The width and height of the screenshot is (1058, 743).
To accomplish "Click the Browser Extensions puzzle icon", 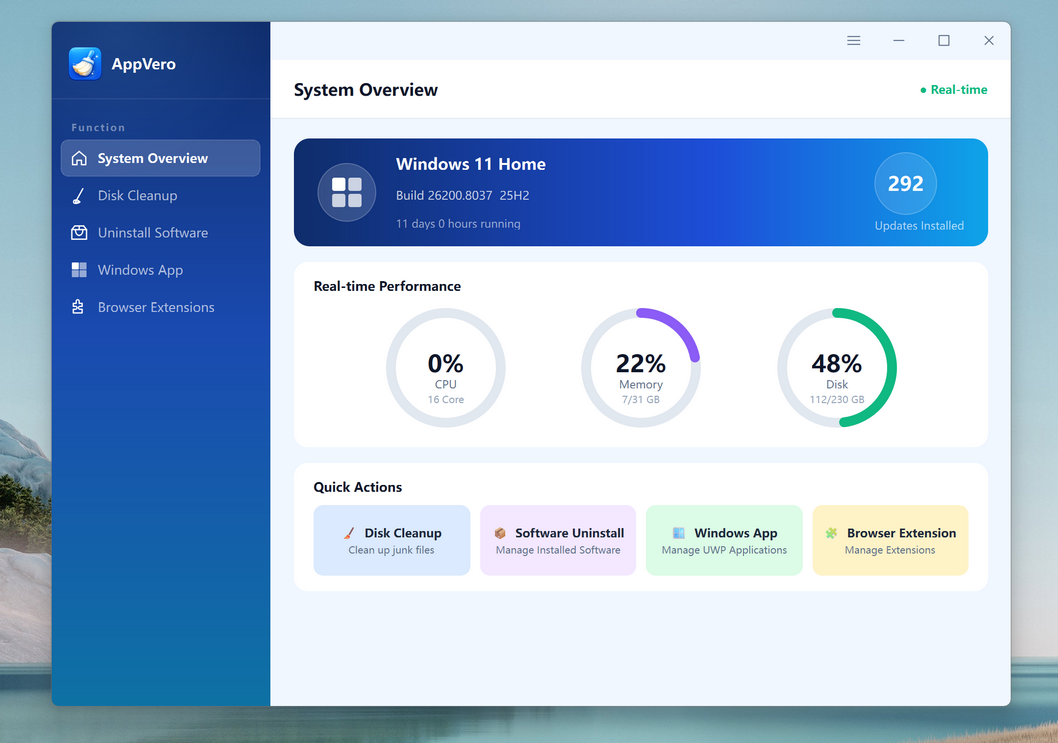I will [79, 307].
